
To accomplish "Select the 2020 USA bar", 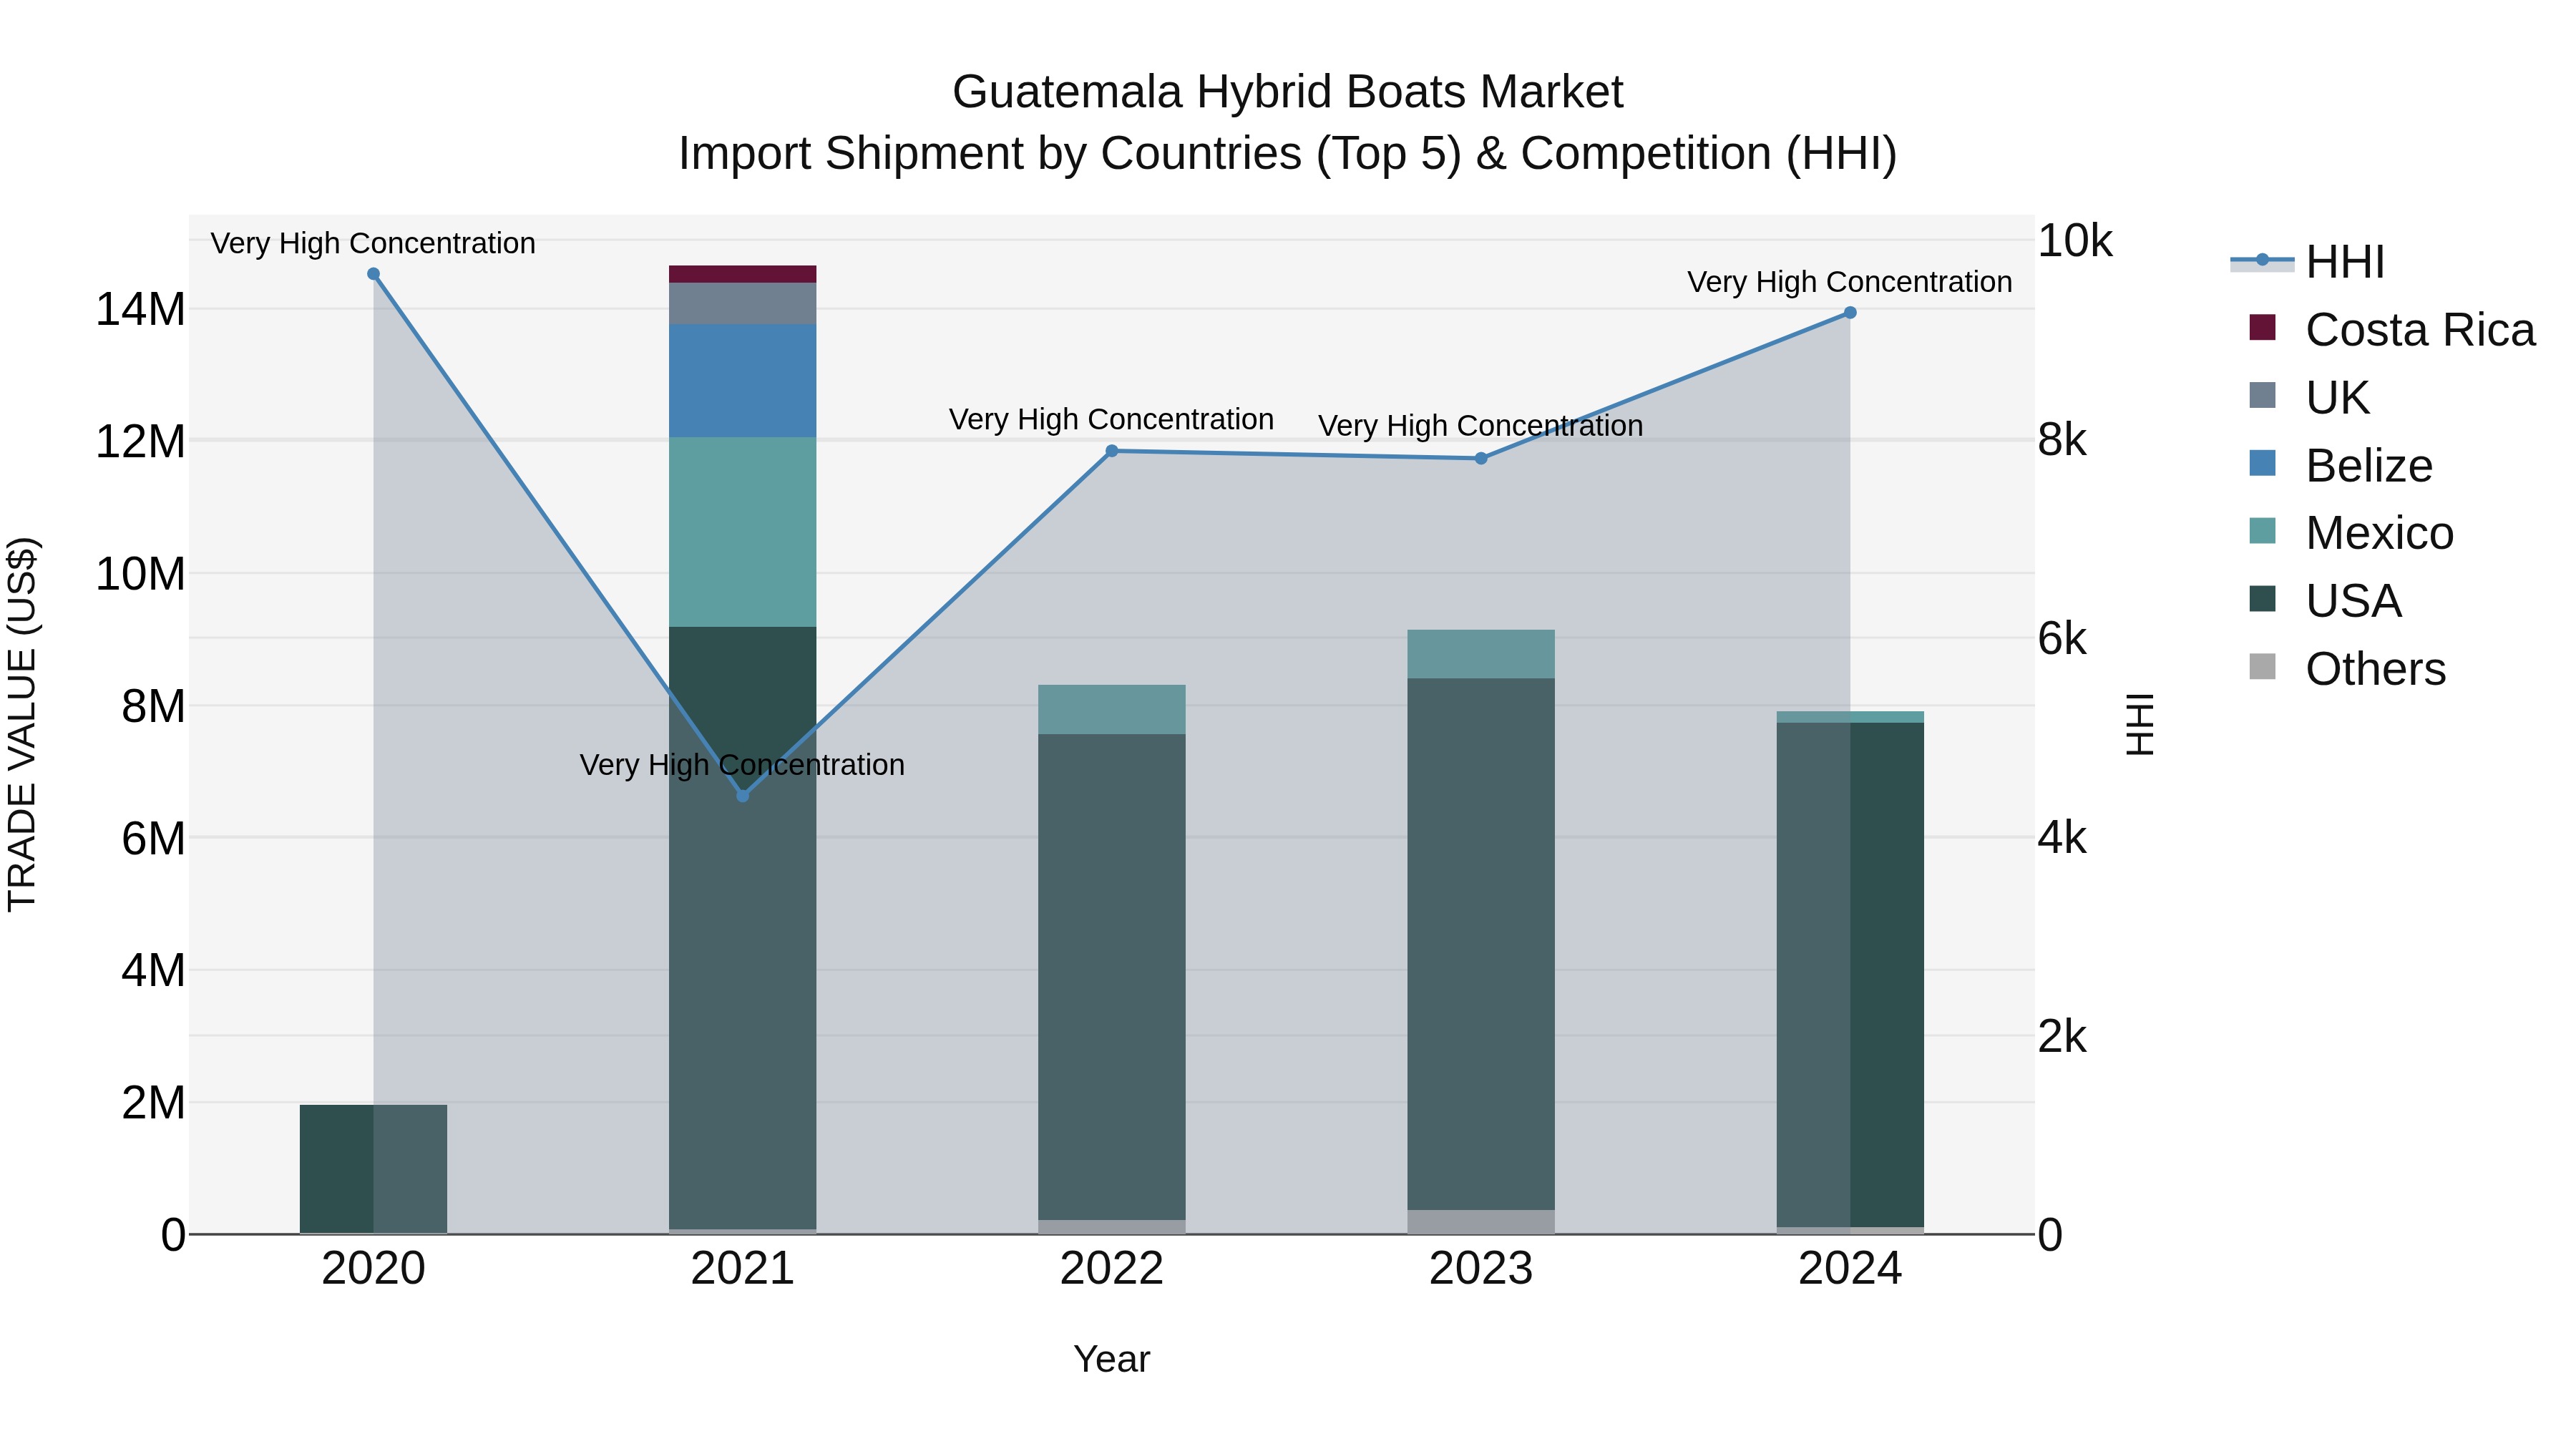I will (x=373, y=1169).
